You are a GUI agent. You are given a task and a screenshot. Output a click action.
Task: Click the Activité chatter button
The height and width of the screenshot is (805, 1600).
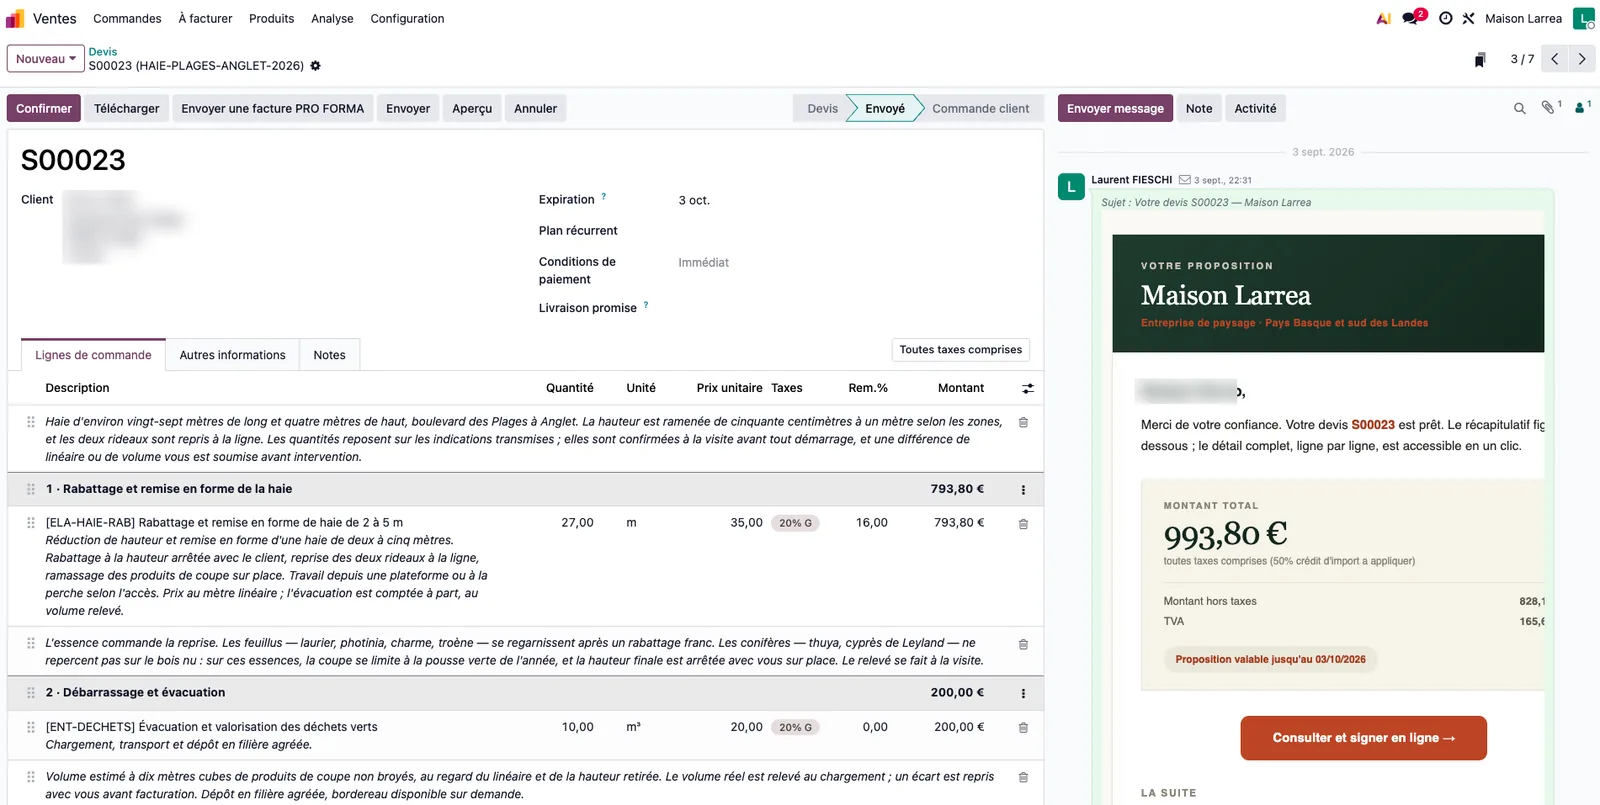pos(1255,108)
